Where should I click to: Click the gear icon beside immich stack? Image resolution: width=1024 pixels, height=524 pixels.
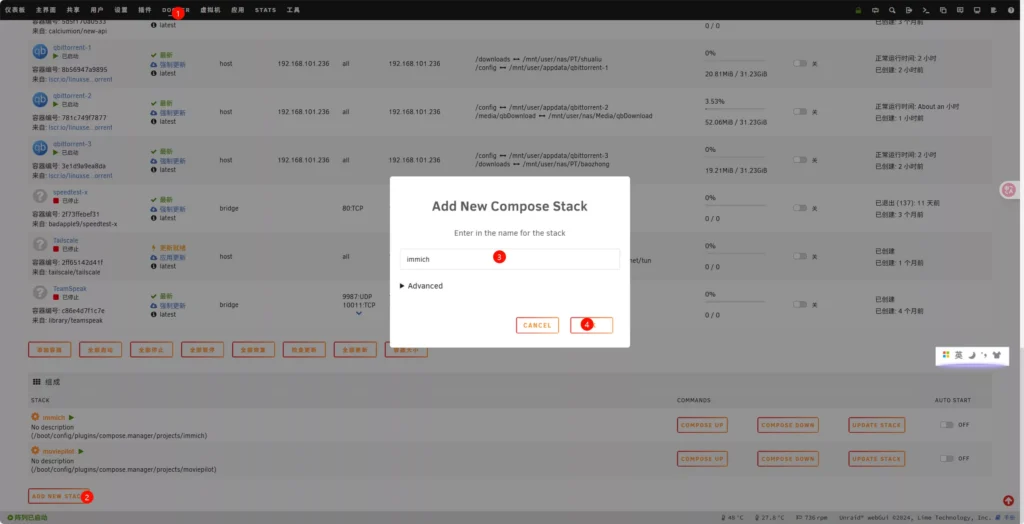pos(35,417)
